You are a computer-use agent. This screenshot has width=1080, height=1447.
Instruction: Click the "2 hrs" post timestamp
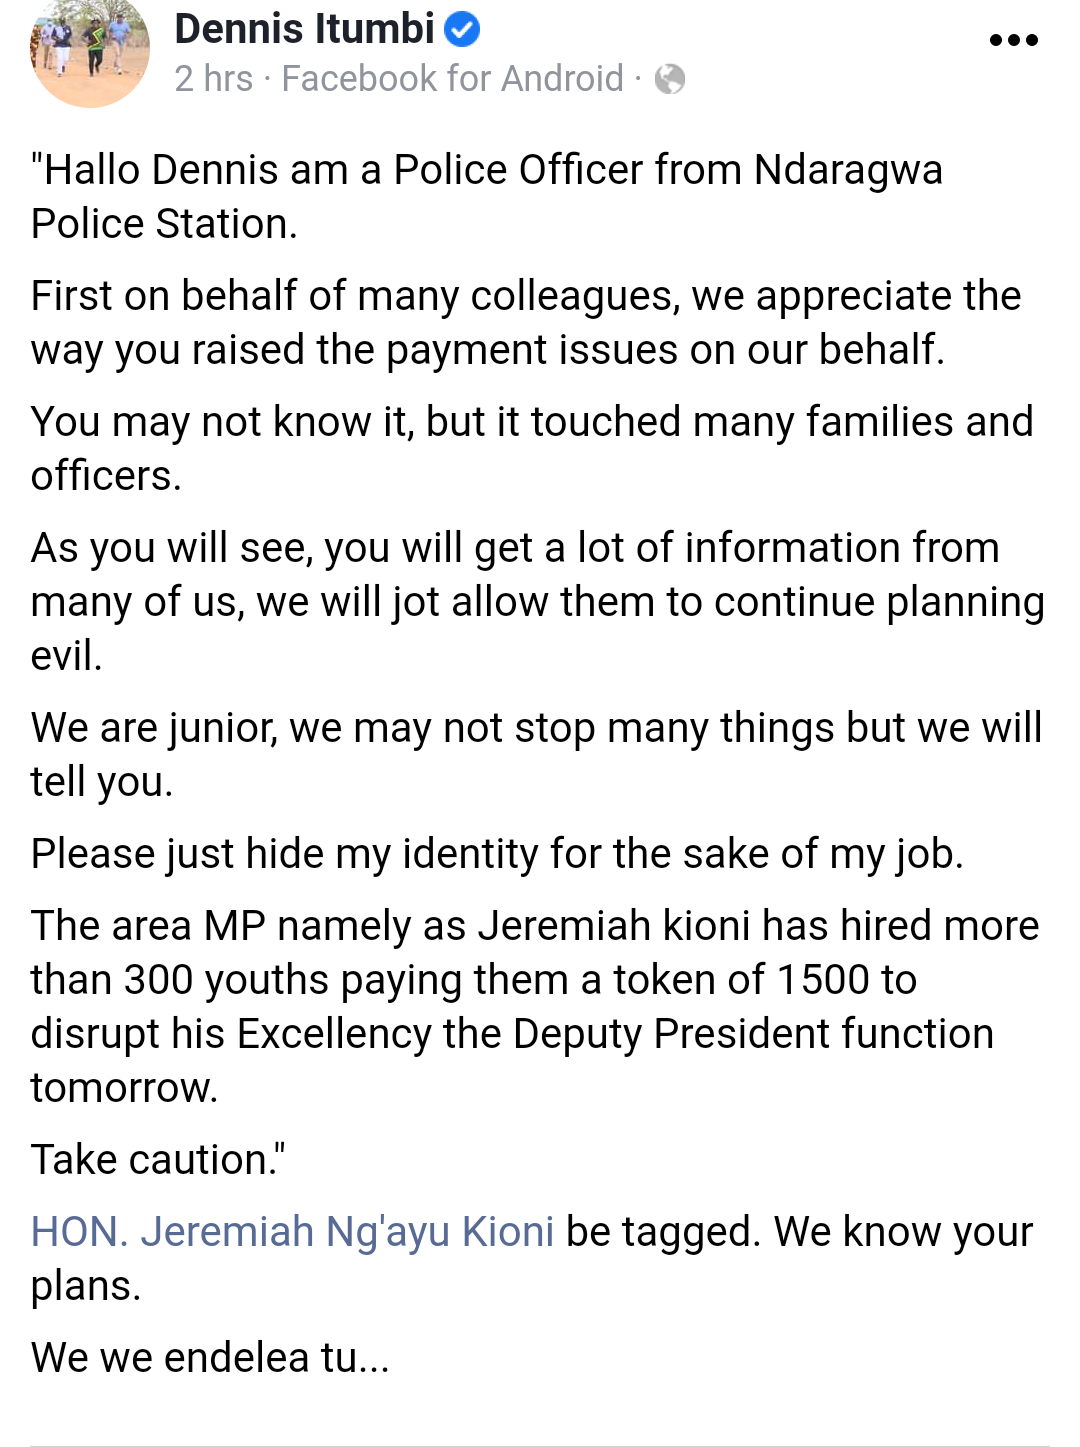(213, 78)
